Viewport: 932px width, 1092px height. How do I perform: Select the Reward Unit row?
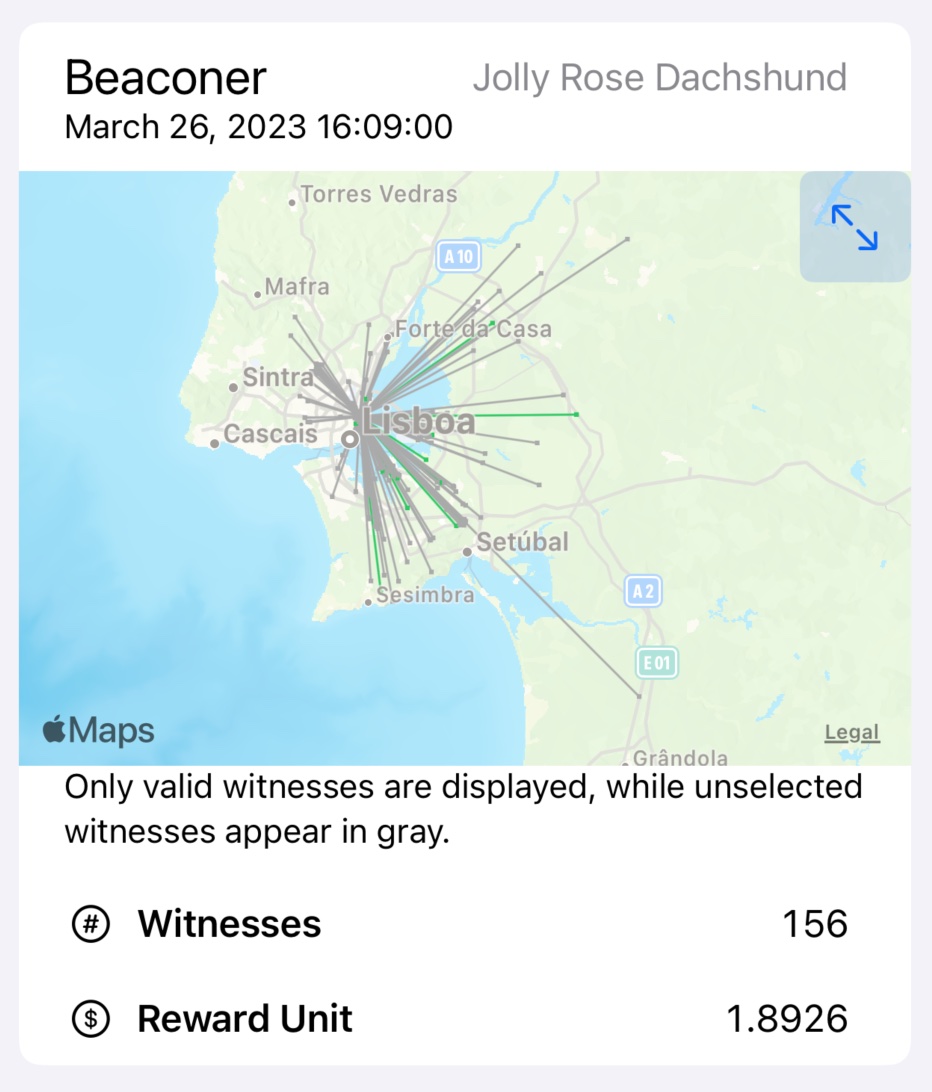tap(460, 1018)
